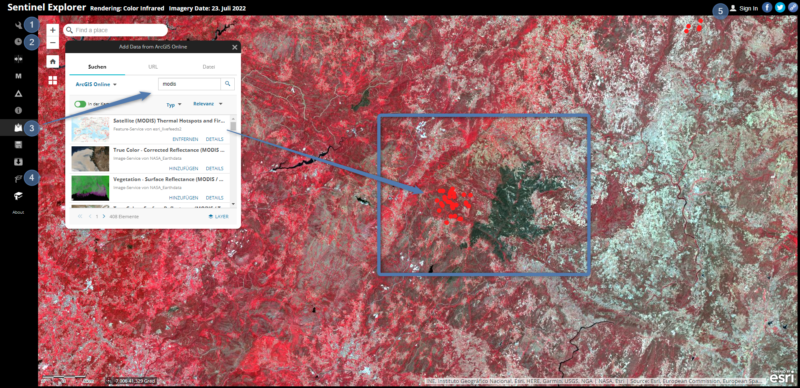Open the time selector clock tool

[19, 42]
